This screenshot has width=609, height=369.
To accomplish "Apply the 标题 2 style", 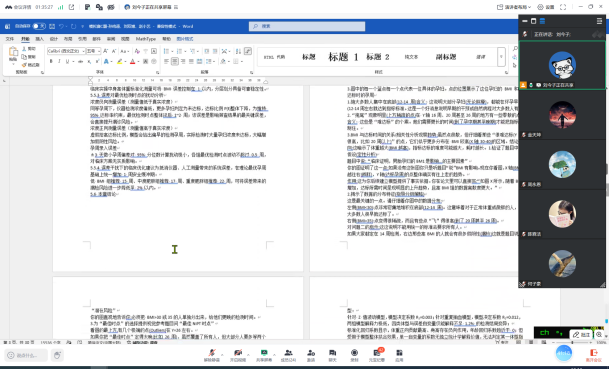I will tap(378, 57).
